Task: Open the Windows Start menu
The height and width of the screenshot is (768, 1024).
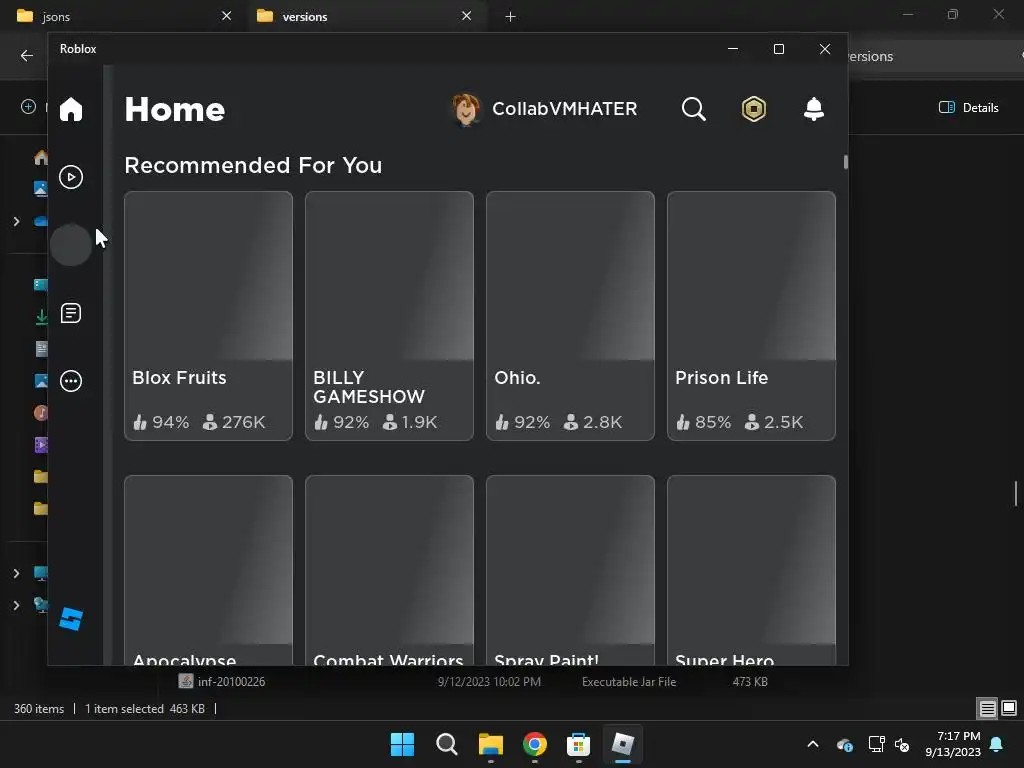Action: click(x=402, y=744)
